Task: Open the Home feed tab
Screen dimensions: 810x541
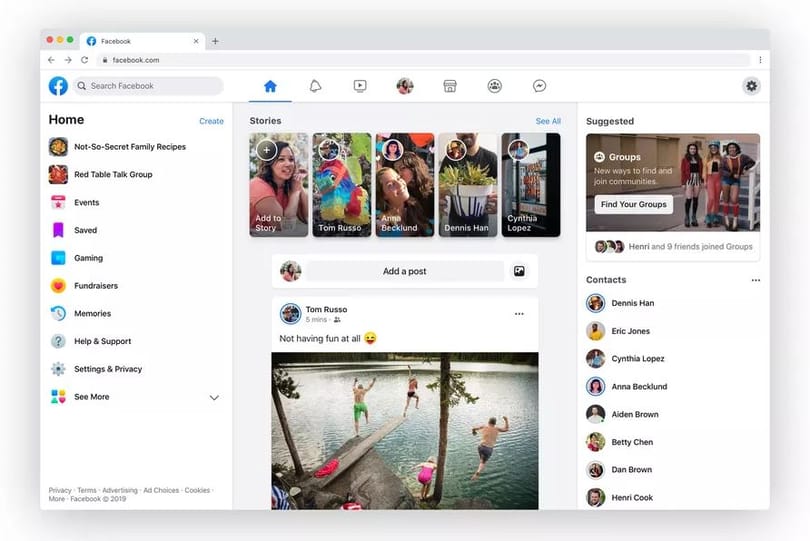Action: [270, 86]
